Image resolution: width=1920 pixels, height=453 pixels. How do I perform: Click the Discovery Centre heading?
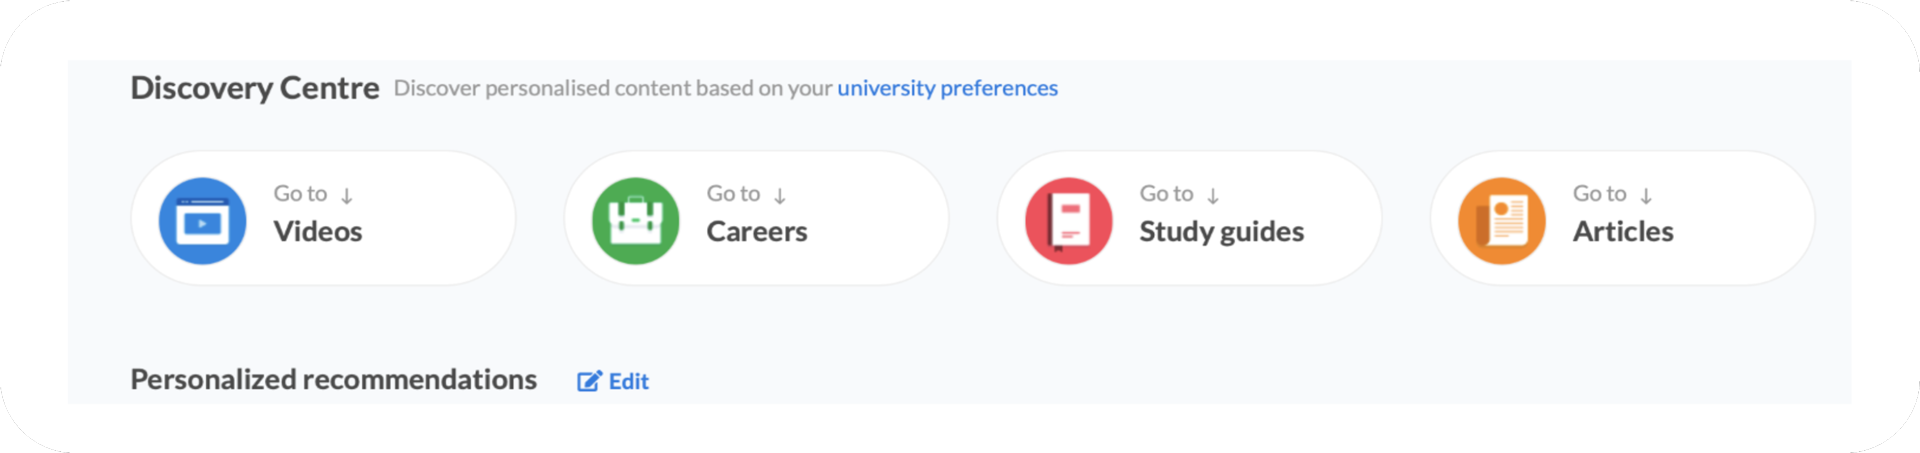coord(255,88)
